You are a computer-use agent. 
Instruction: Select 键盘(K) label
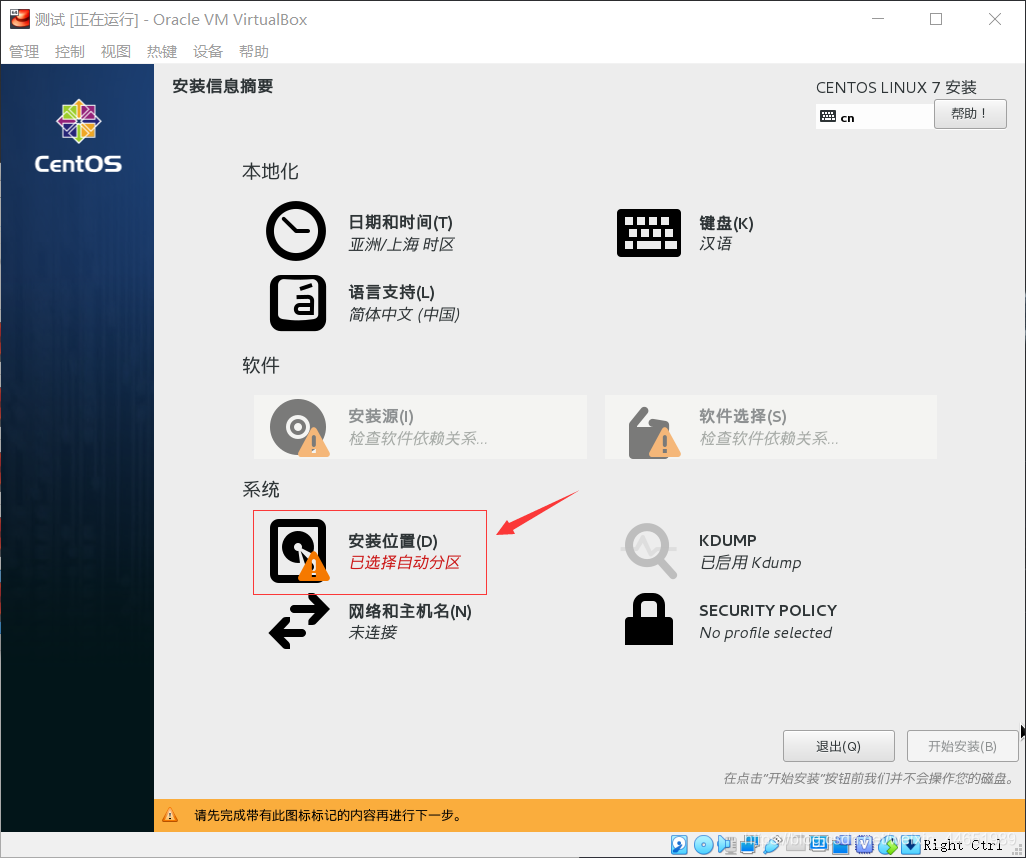point(726,223)
